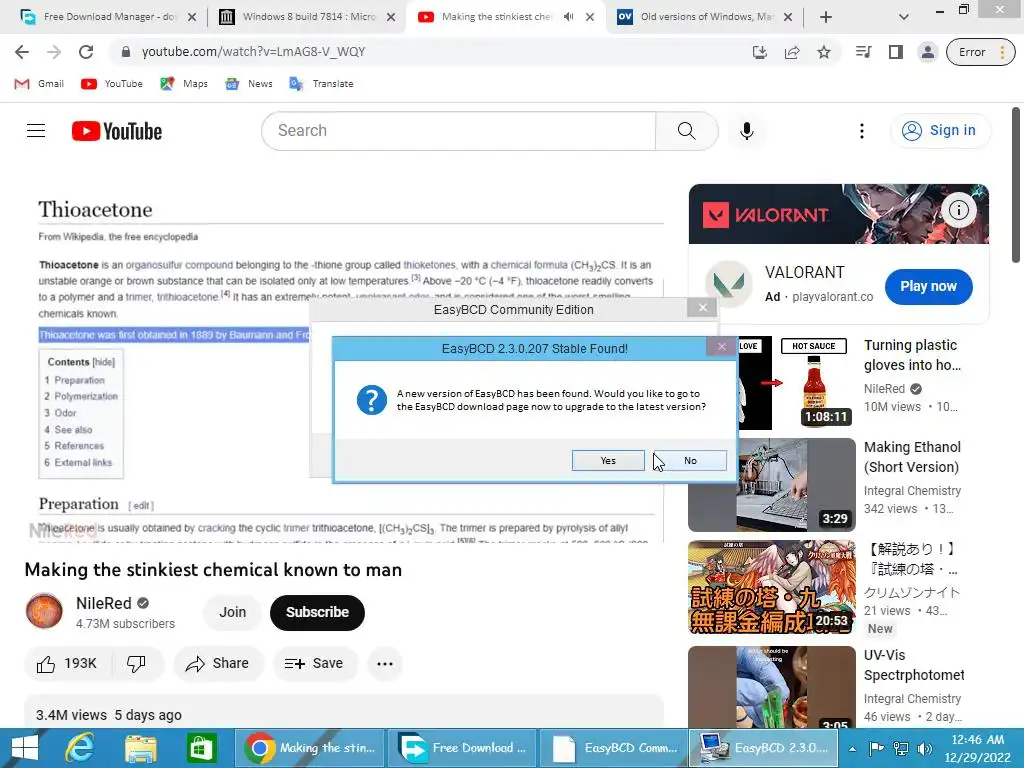The image size is (1024, 768).
Task: Open NileRed channel avatar
Action: (44, 611)
